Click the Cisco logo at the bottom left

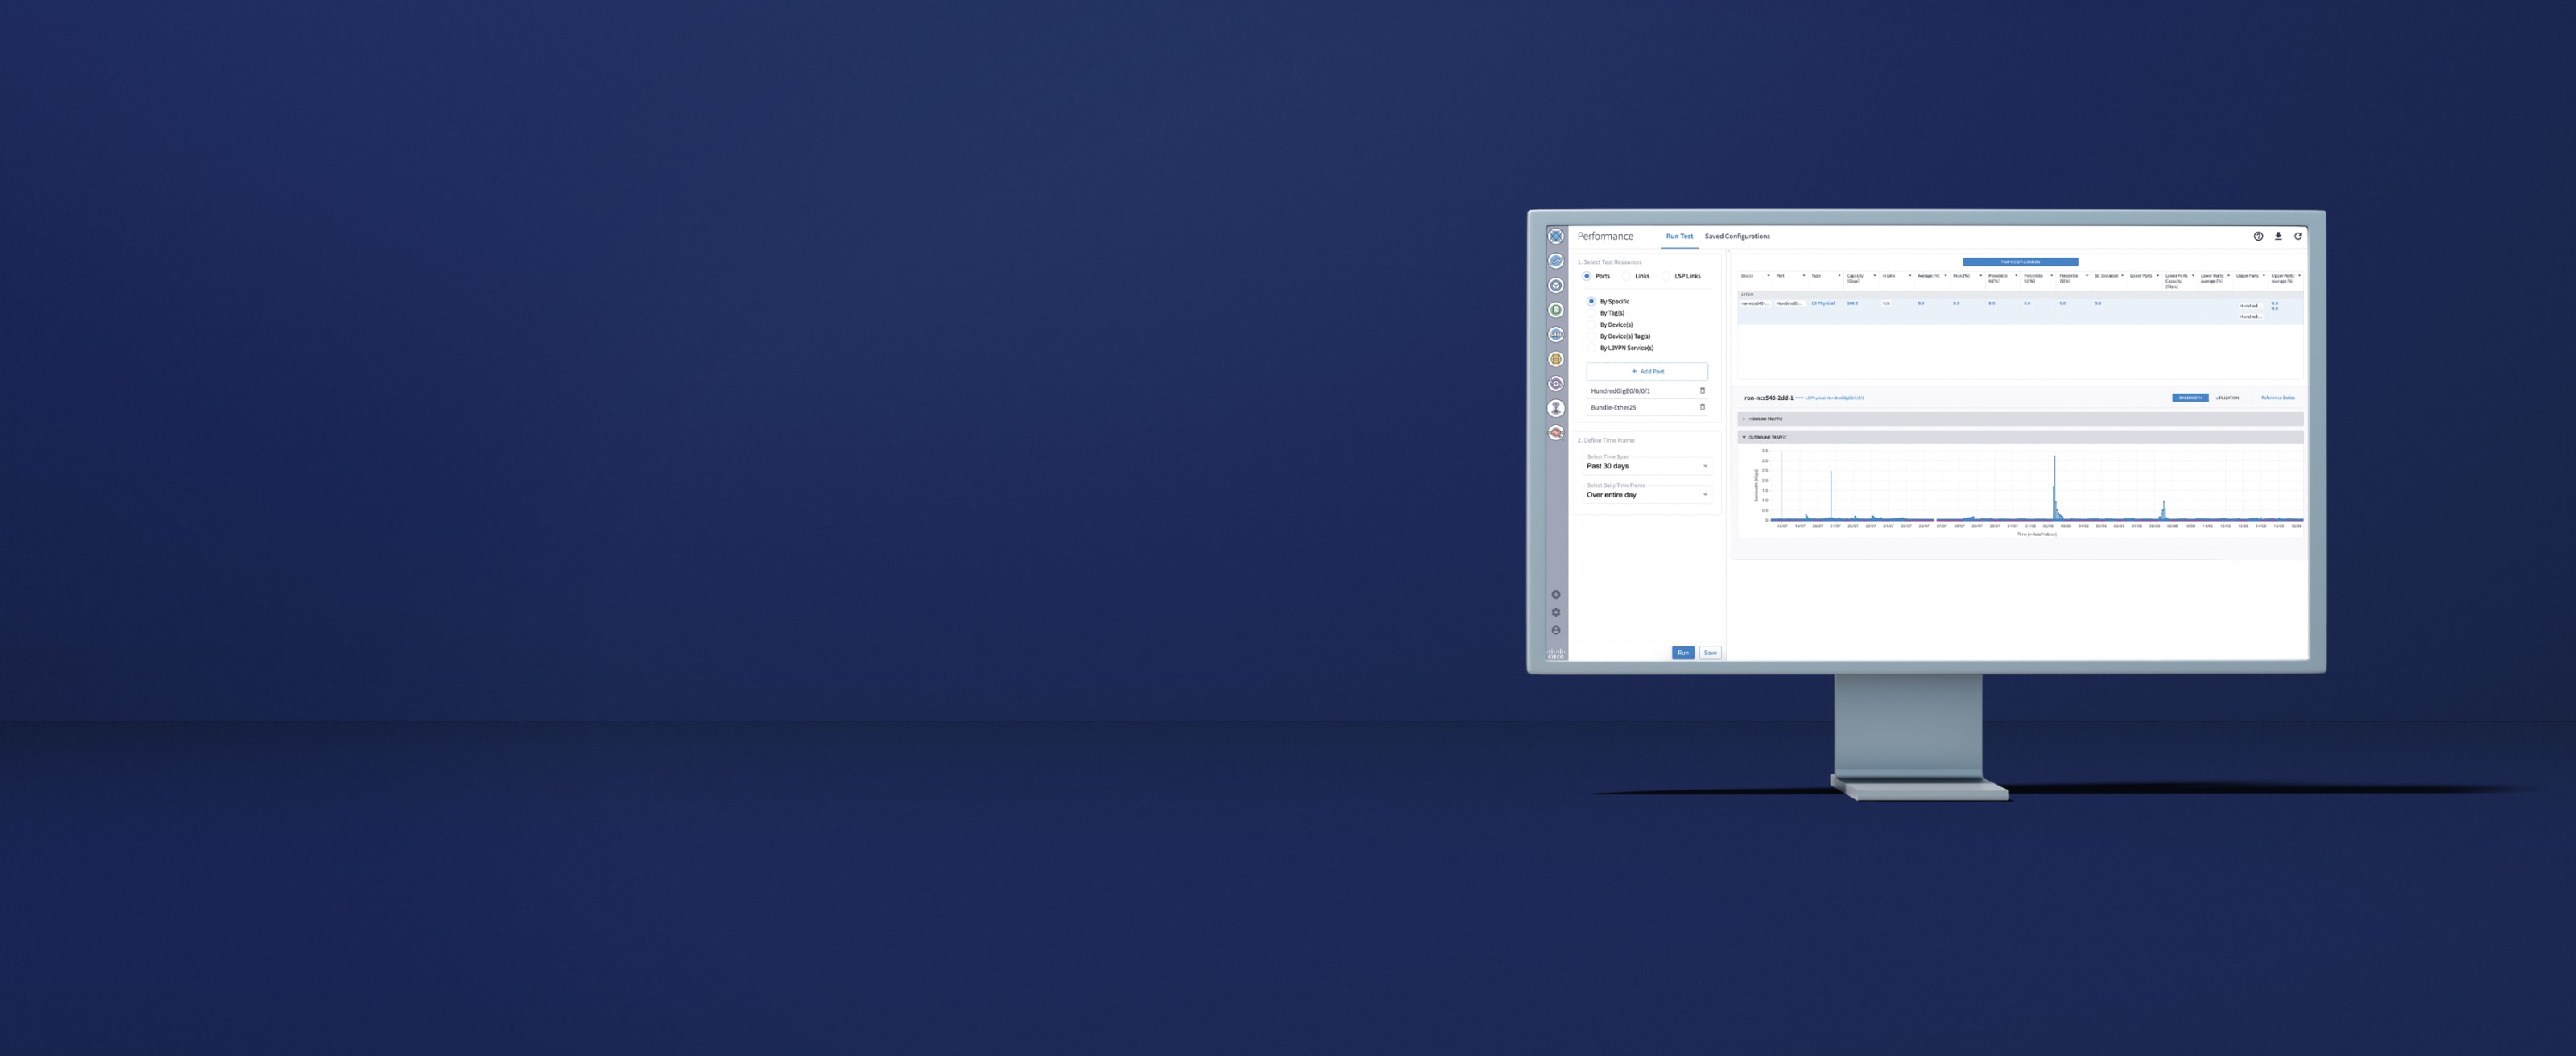coord(1557,652)
